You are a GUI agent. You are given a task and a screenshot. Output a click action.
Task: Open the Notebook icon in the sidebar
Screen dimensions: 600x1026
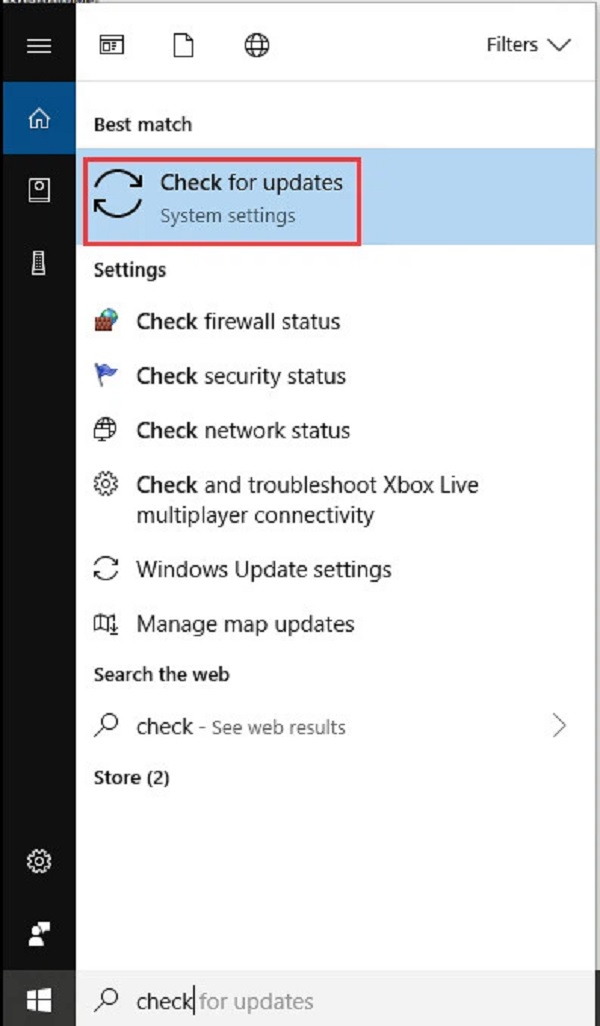[x=38, y=191]
